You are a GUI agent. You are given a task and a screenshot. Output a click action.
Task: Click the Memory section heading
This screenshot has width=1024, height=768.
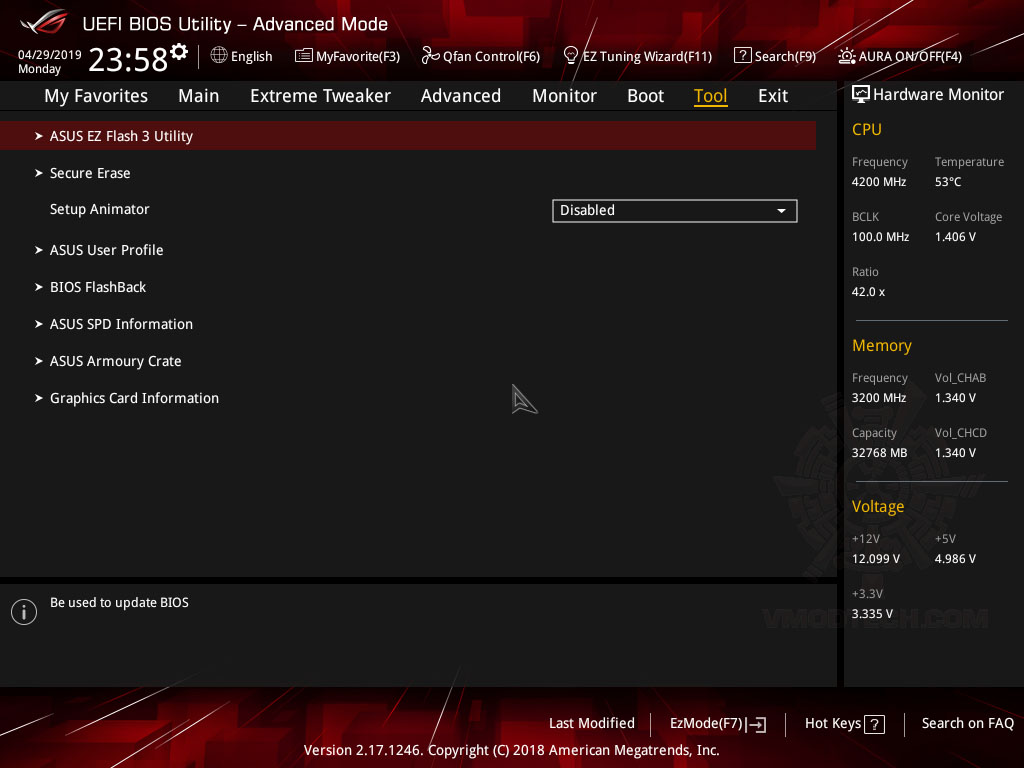point(881,345)
